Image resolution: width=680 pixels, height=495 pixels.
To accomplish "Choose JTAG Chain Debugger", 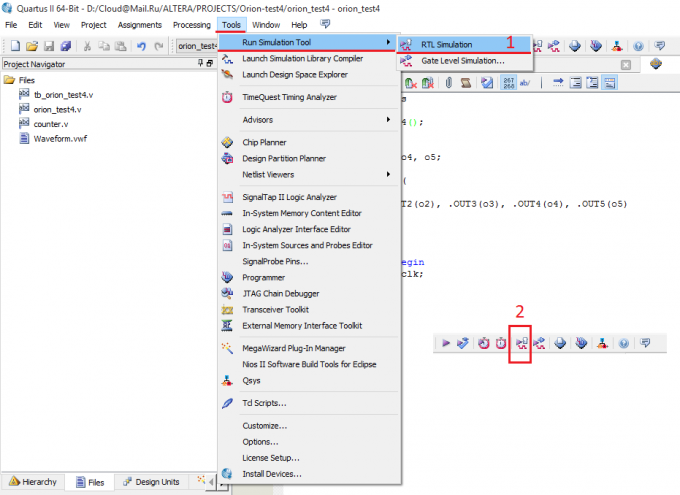I will [309, 293].
